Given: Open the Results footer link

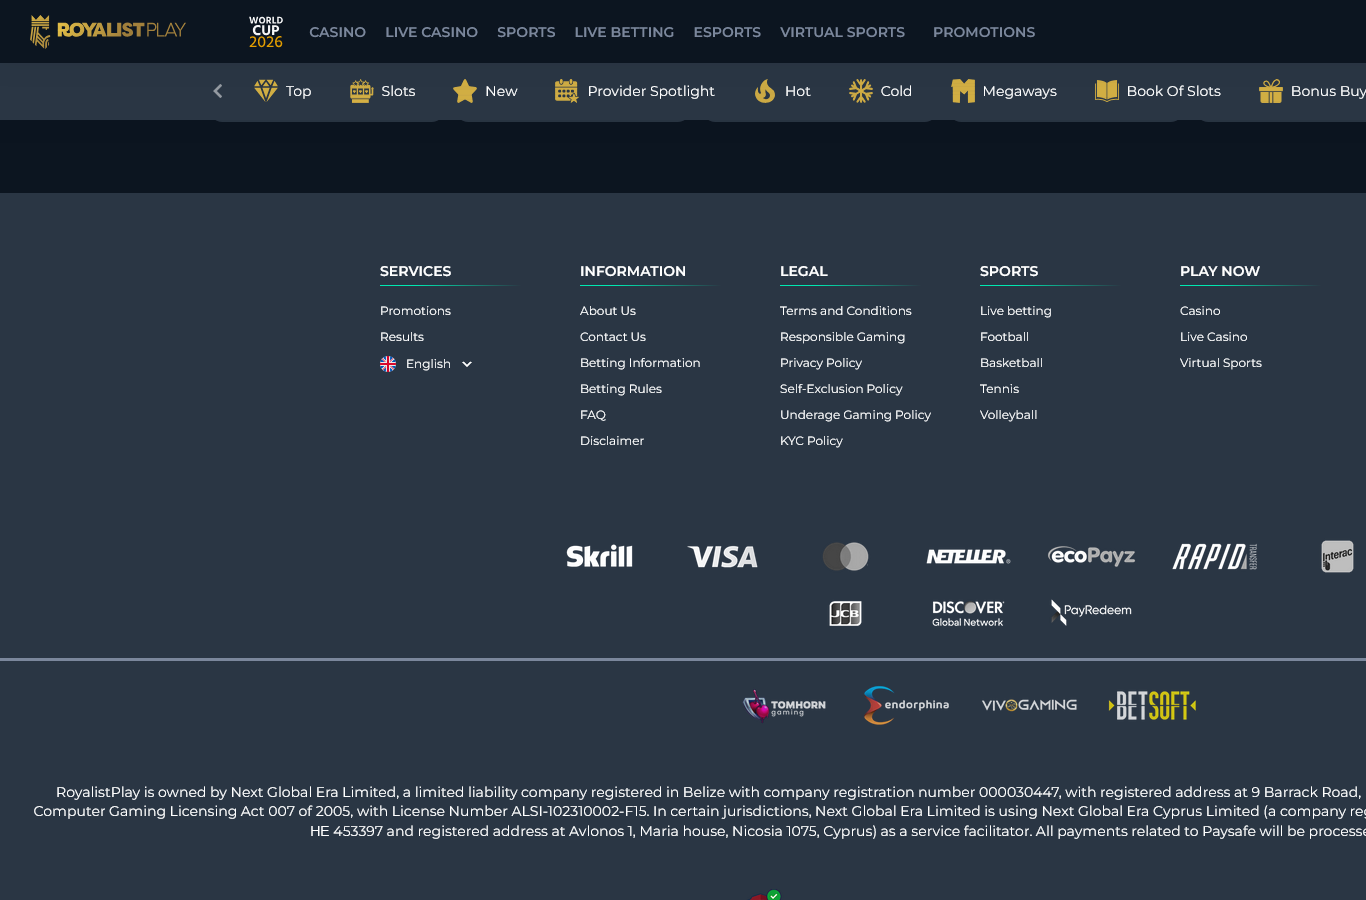Looking at the screenshot, I should pyautogui.click(x=402, y=337).
